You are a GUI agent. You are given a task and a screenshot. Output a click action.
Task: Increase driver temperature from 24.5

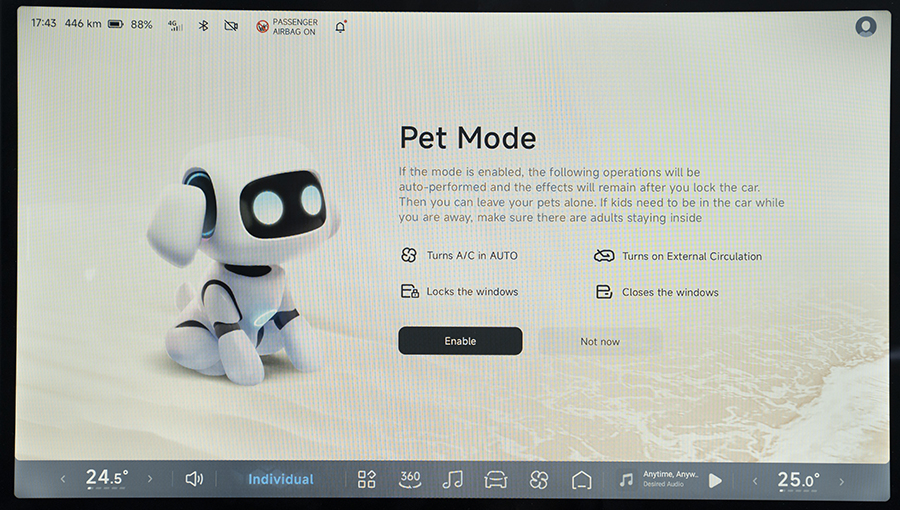(150, 479)
